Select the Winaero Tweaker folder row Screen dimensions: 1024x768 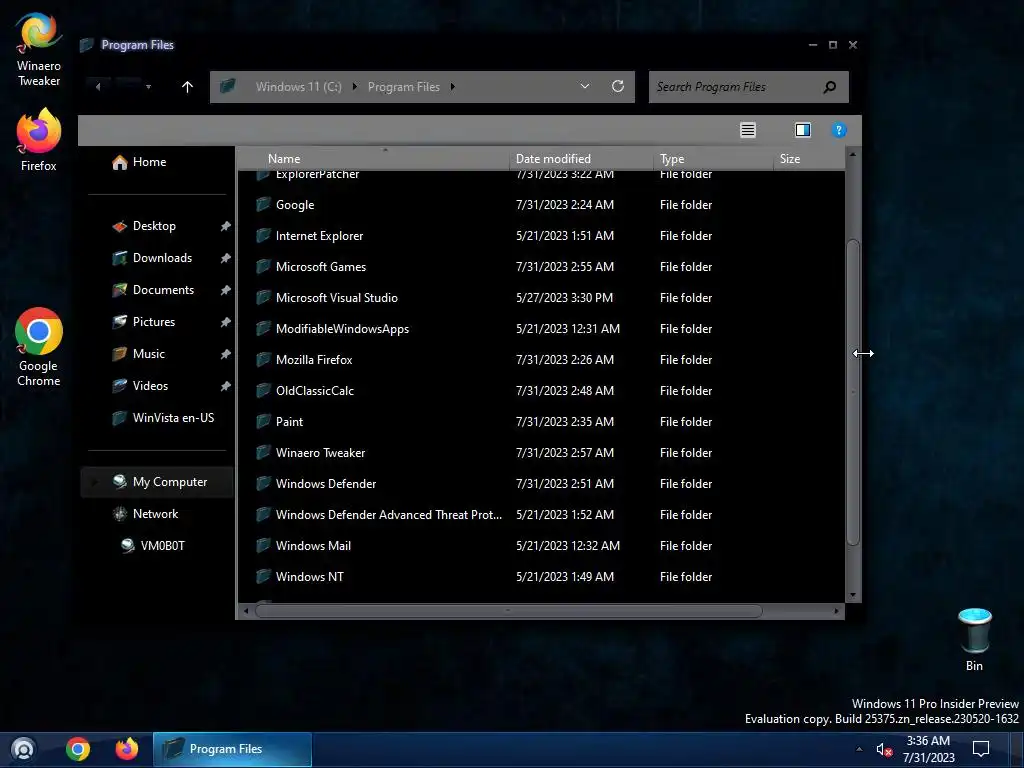point(539,453)
